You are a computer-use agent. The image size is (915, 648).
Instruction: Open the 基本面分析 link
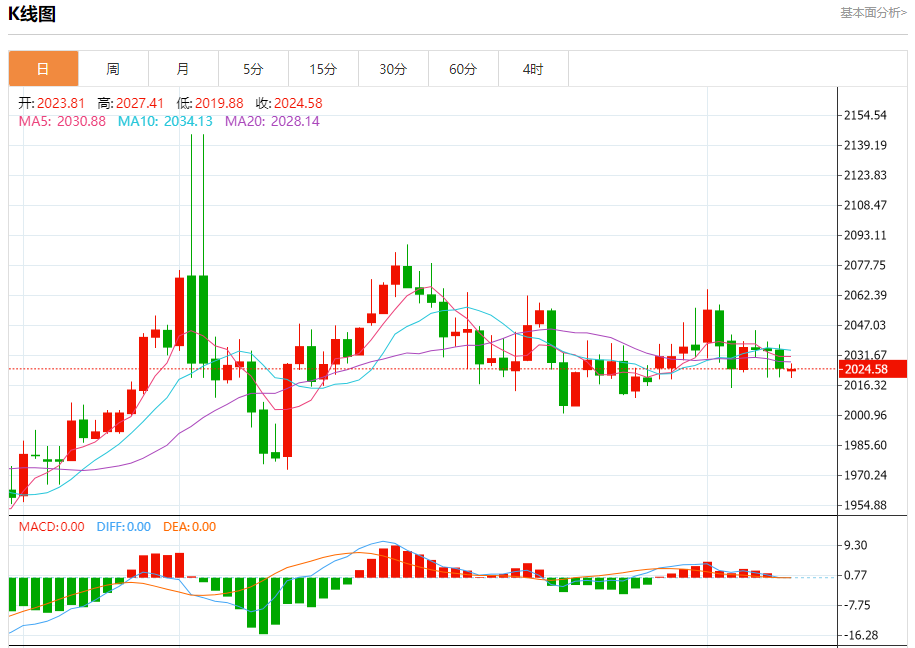coord(873,13)
